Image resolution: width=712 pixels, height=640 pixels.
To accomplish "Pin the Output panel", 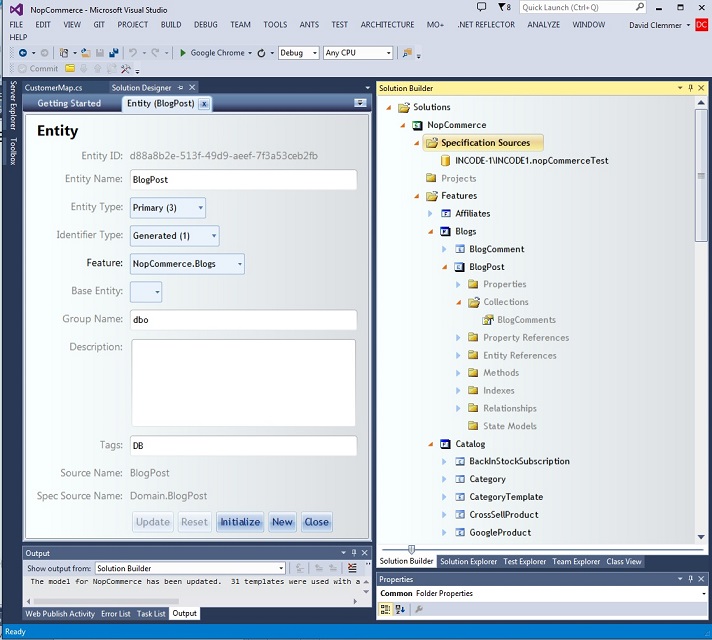I will [x=354, y=553].
